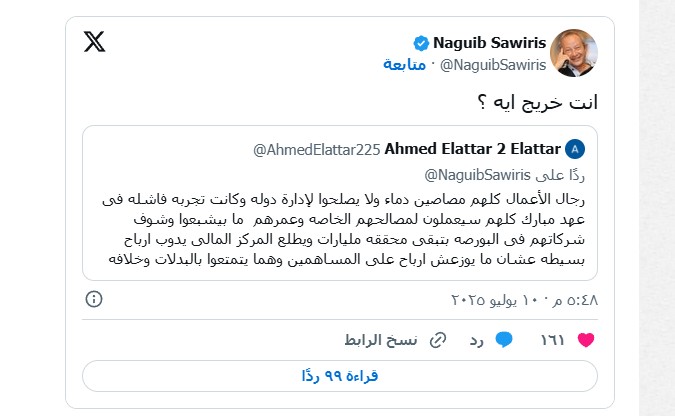Click the main tweet text انت خريج ايه
This screenshot has height=416, width=675.
coord(538,102)
